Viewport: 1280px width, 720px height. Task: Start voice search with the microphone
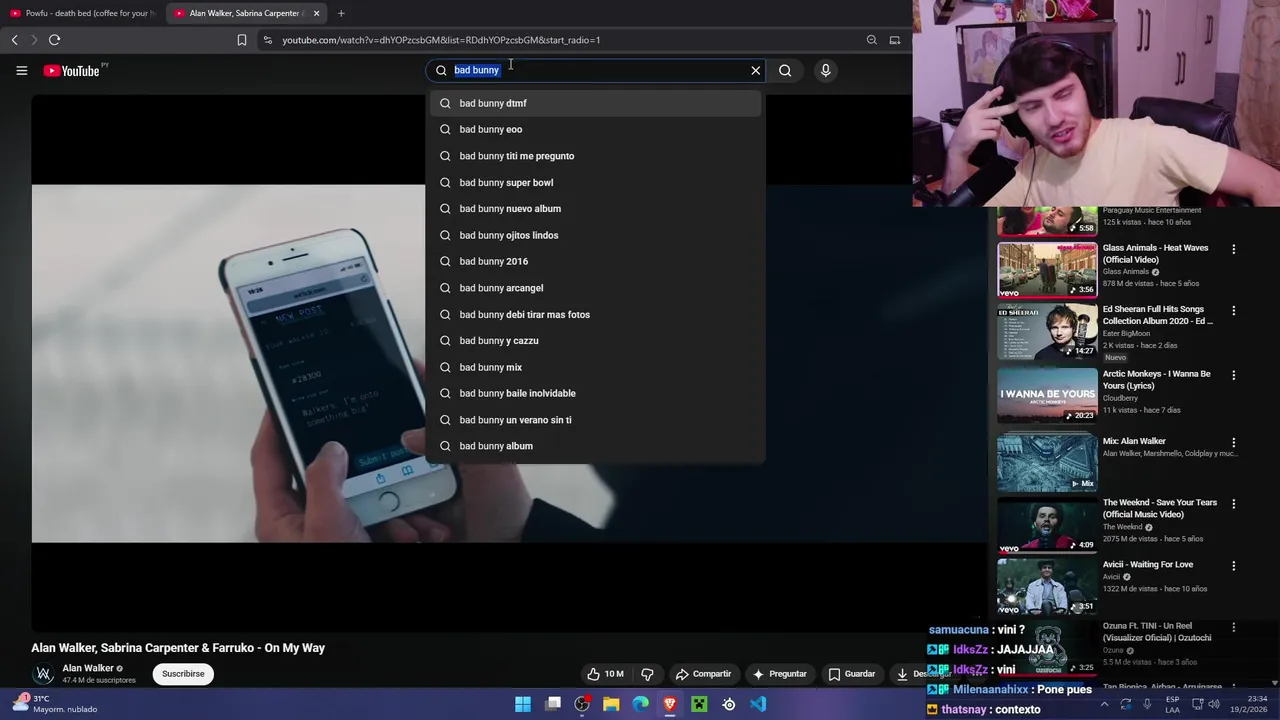click(x=825, y=70)
